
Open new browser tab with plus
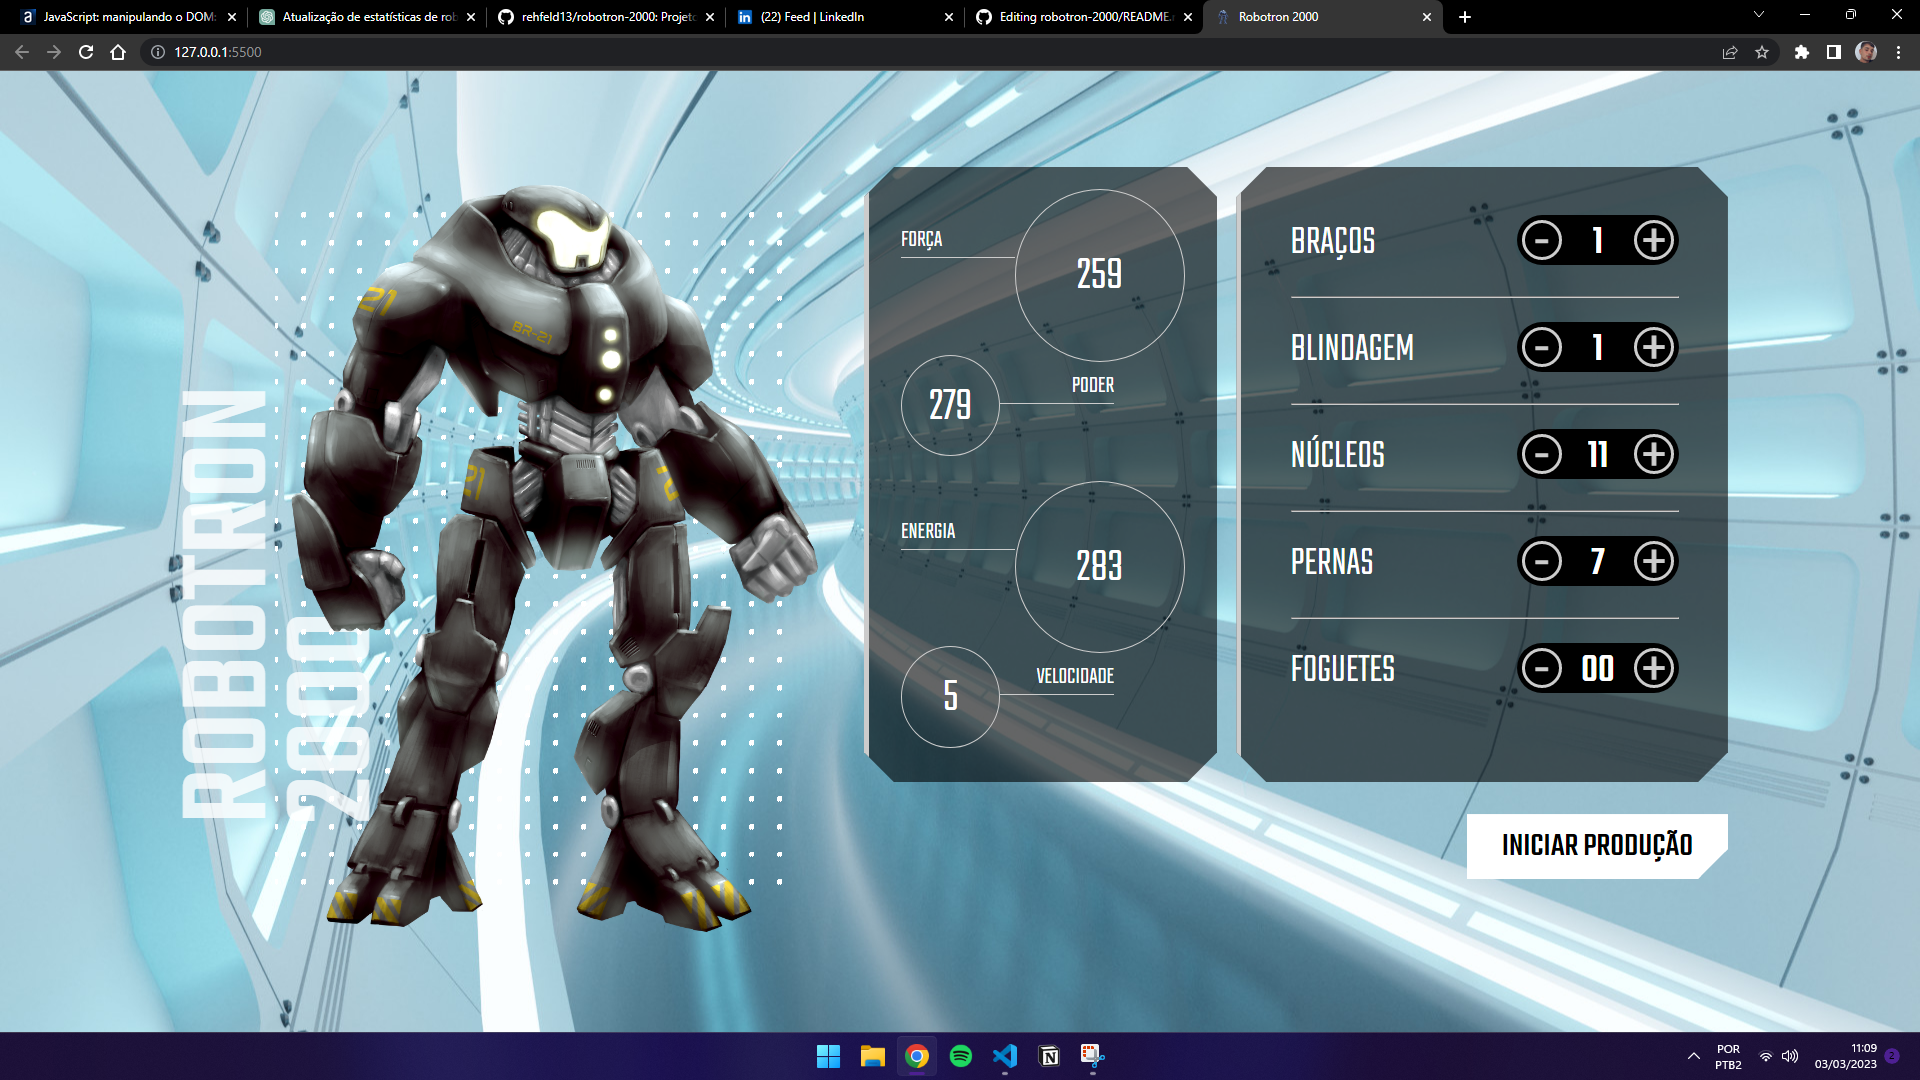[x=1465, y=17]
